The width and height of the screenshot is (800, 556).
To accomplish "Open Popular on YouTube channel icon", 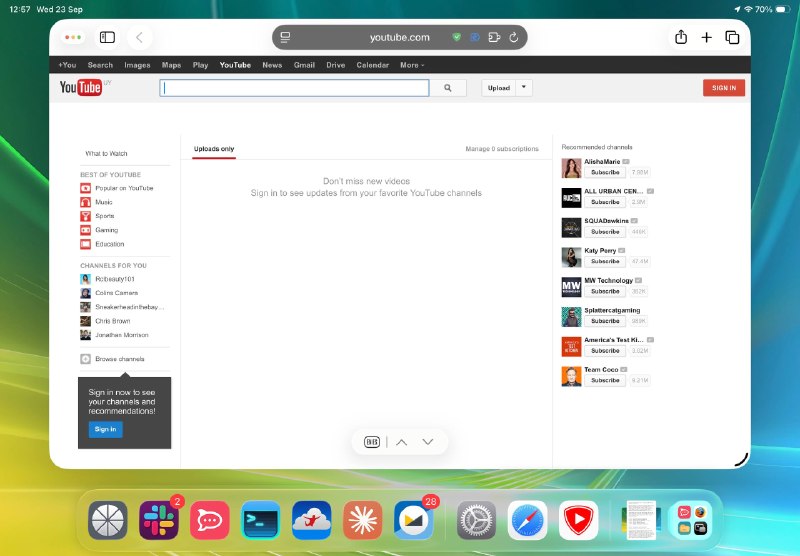I will pos(85,188).
